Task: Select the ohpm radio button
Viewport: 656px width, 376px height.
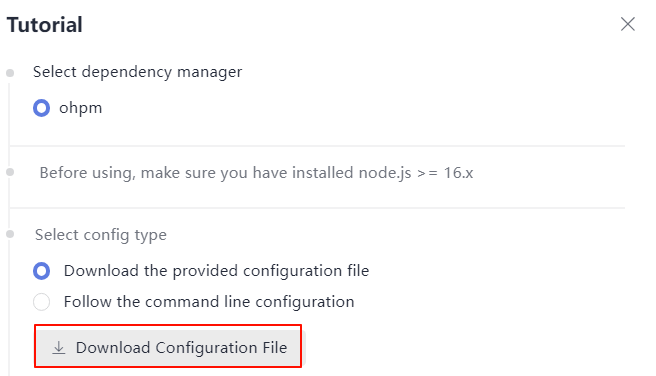Action: 41,108
